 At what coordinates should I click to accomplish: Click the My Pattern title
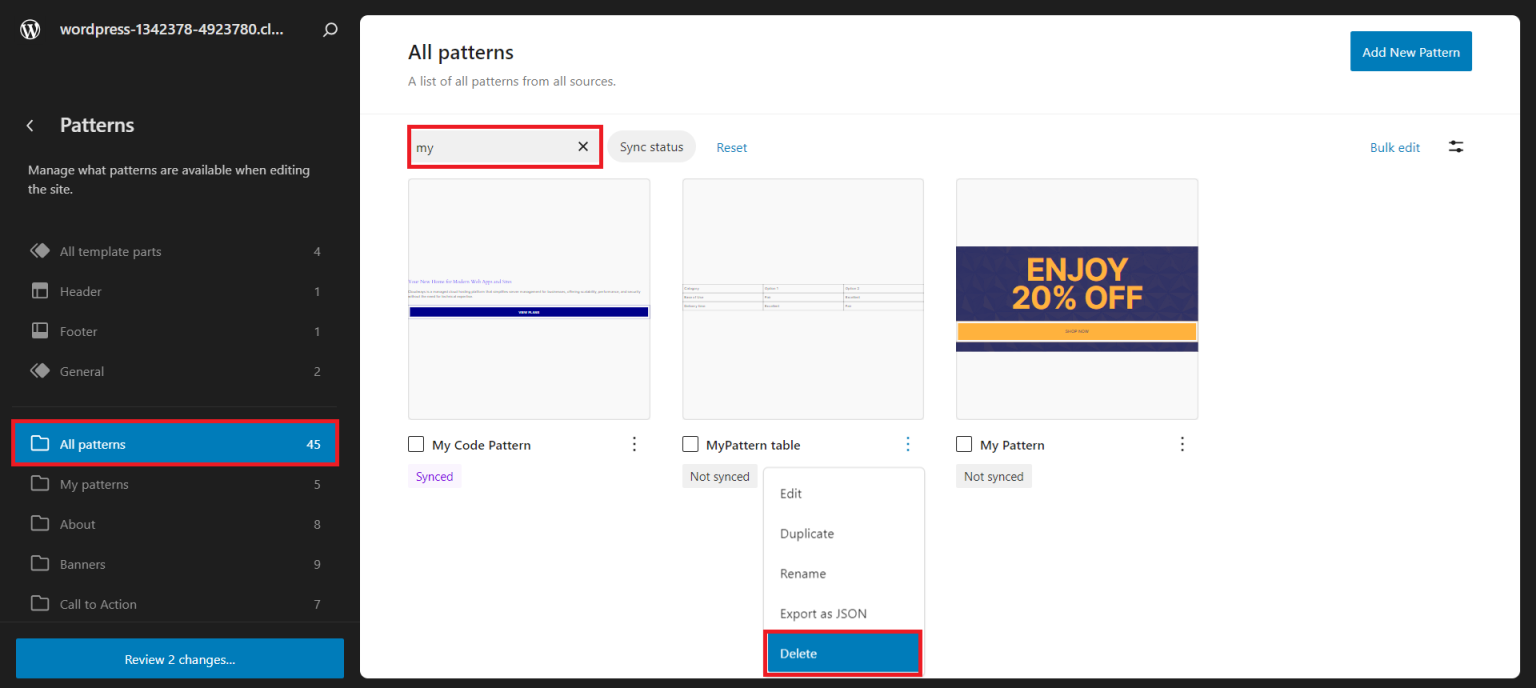(1012, 445)
